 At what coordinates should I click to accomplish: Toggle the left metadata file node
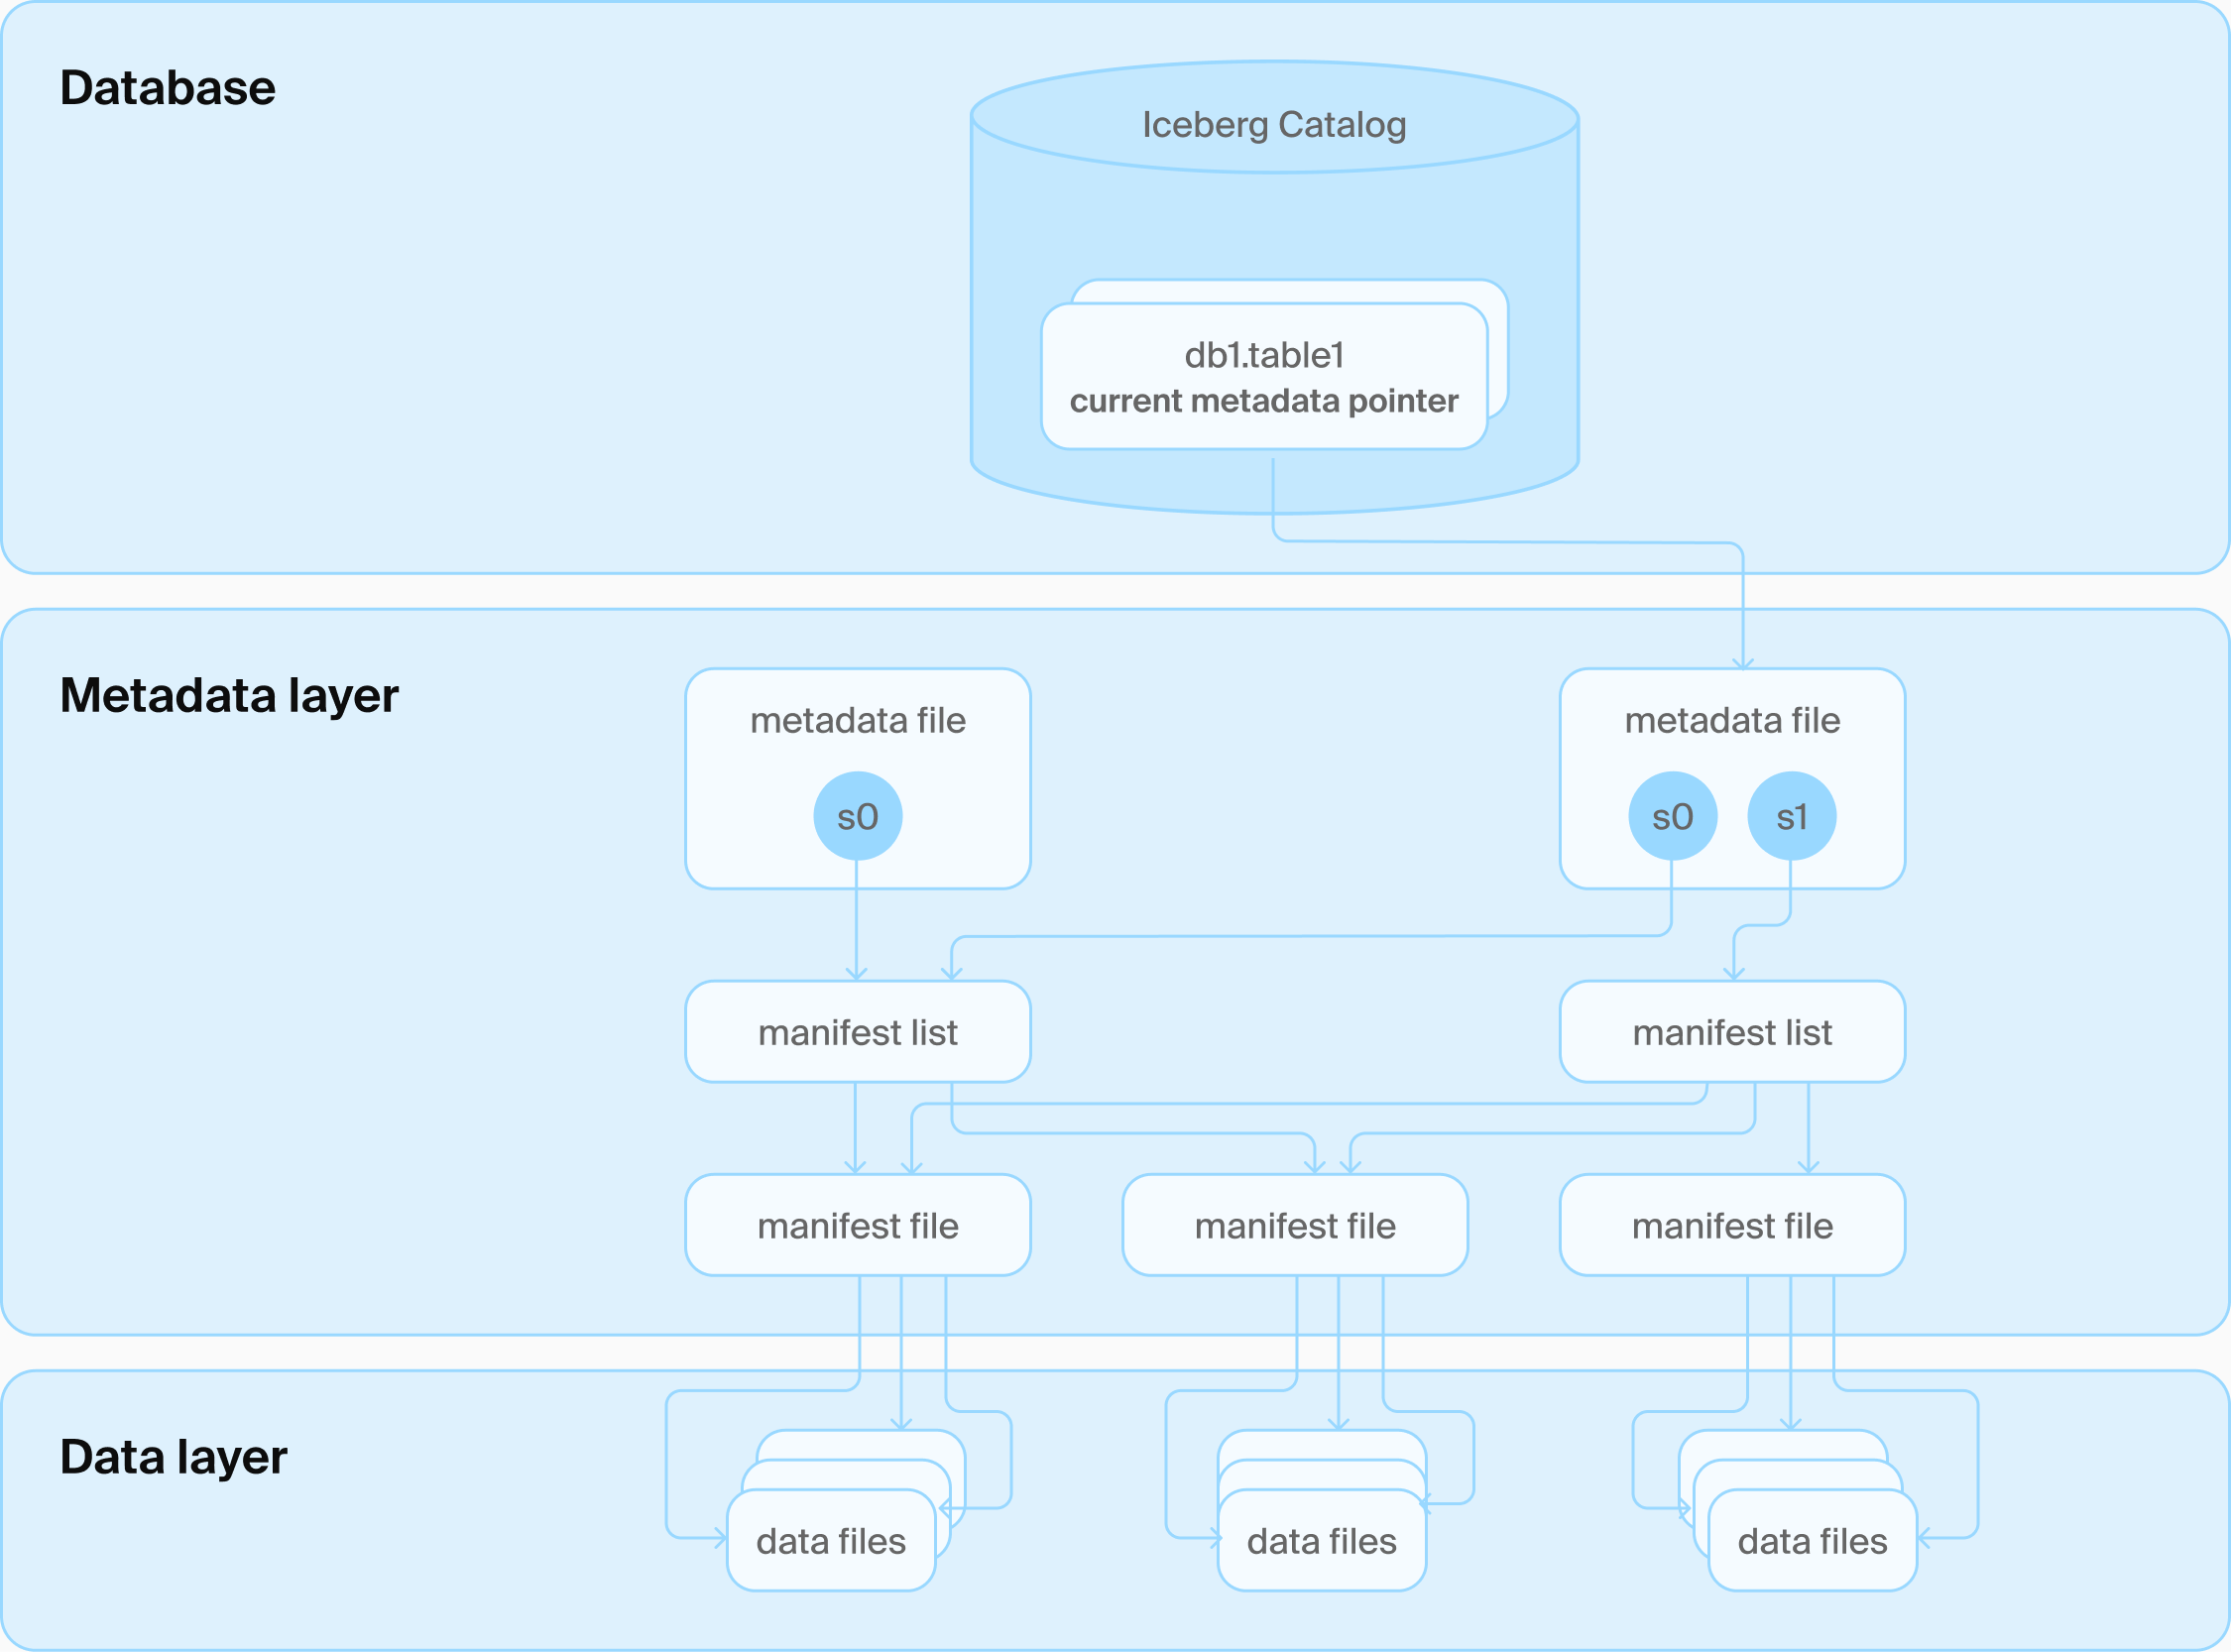tap(858, 720)
